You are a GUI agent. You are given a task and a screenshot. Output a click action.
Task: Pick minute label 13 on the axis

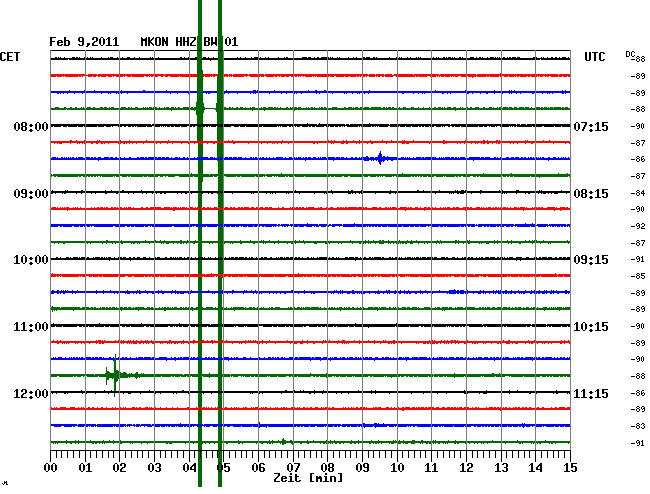pos(501,468)
